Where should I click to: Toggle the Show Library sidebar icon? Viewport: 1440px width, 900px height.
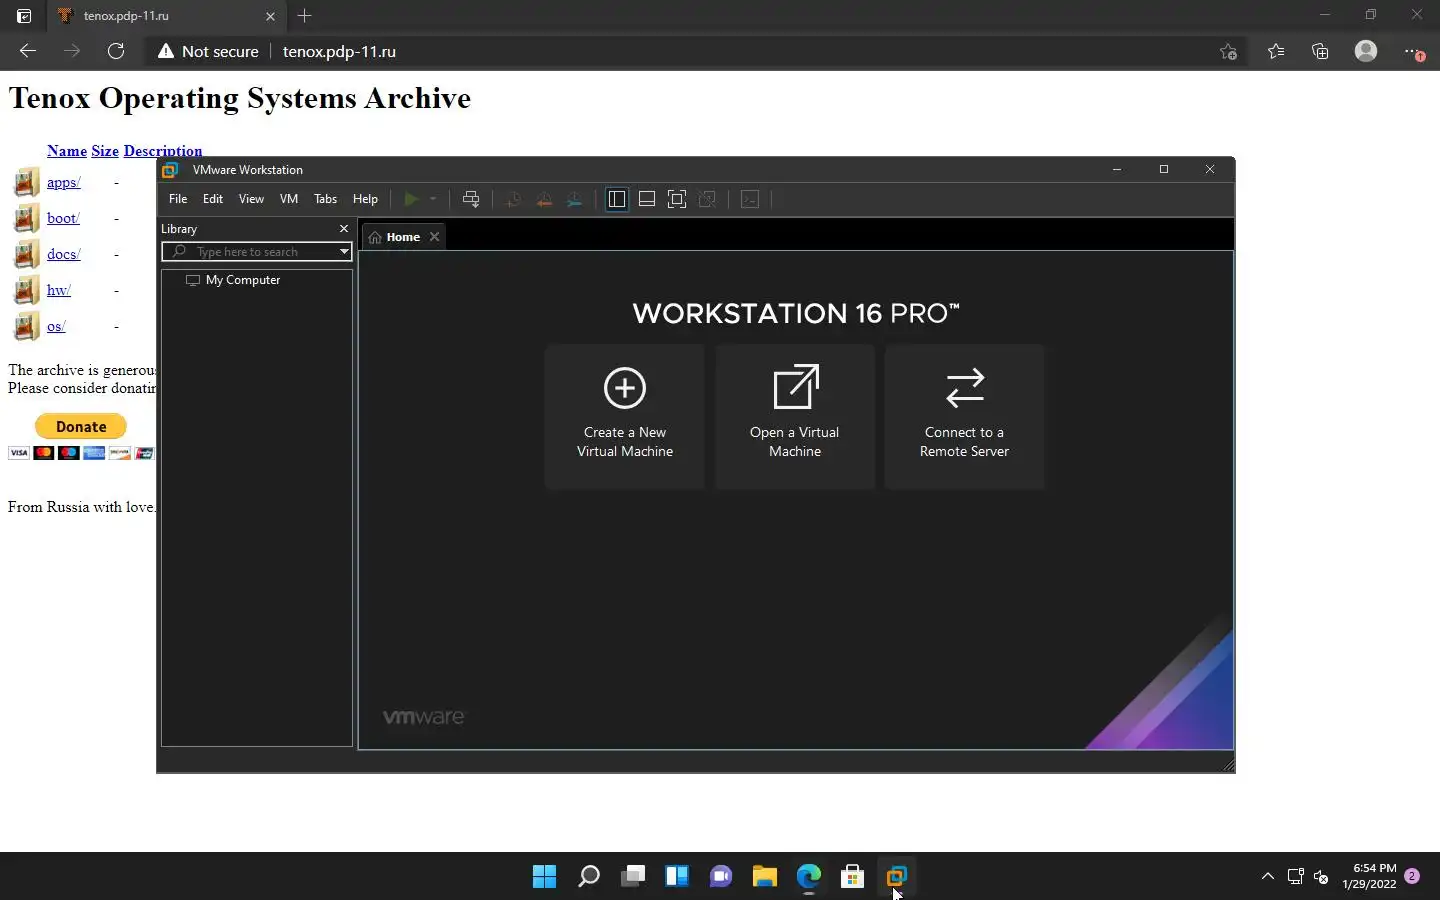(x=617, y=199)
